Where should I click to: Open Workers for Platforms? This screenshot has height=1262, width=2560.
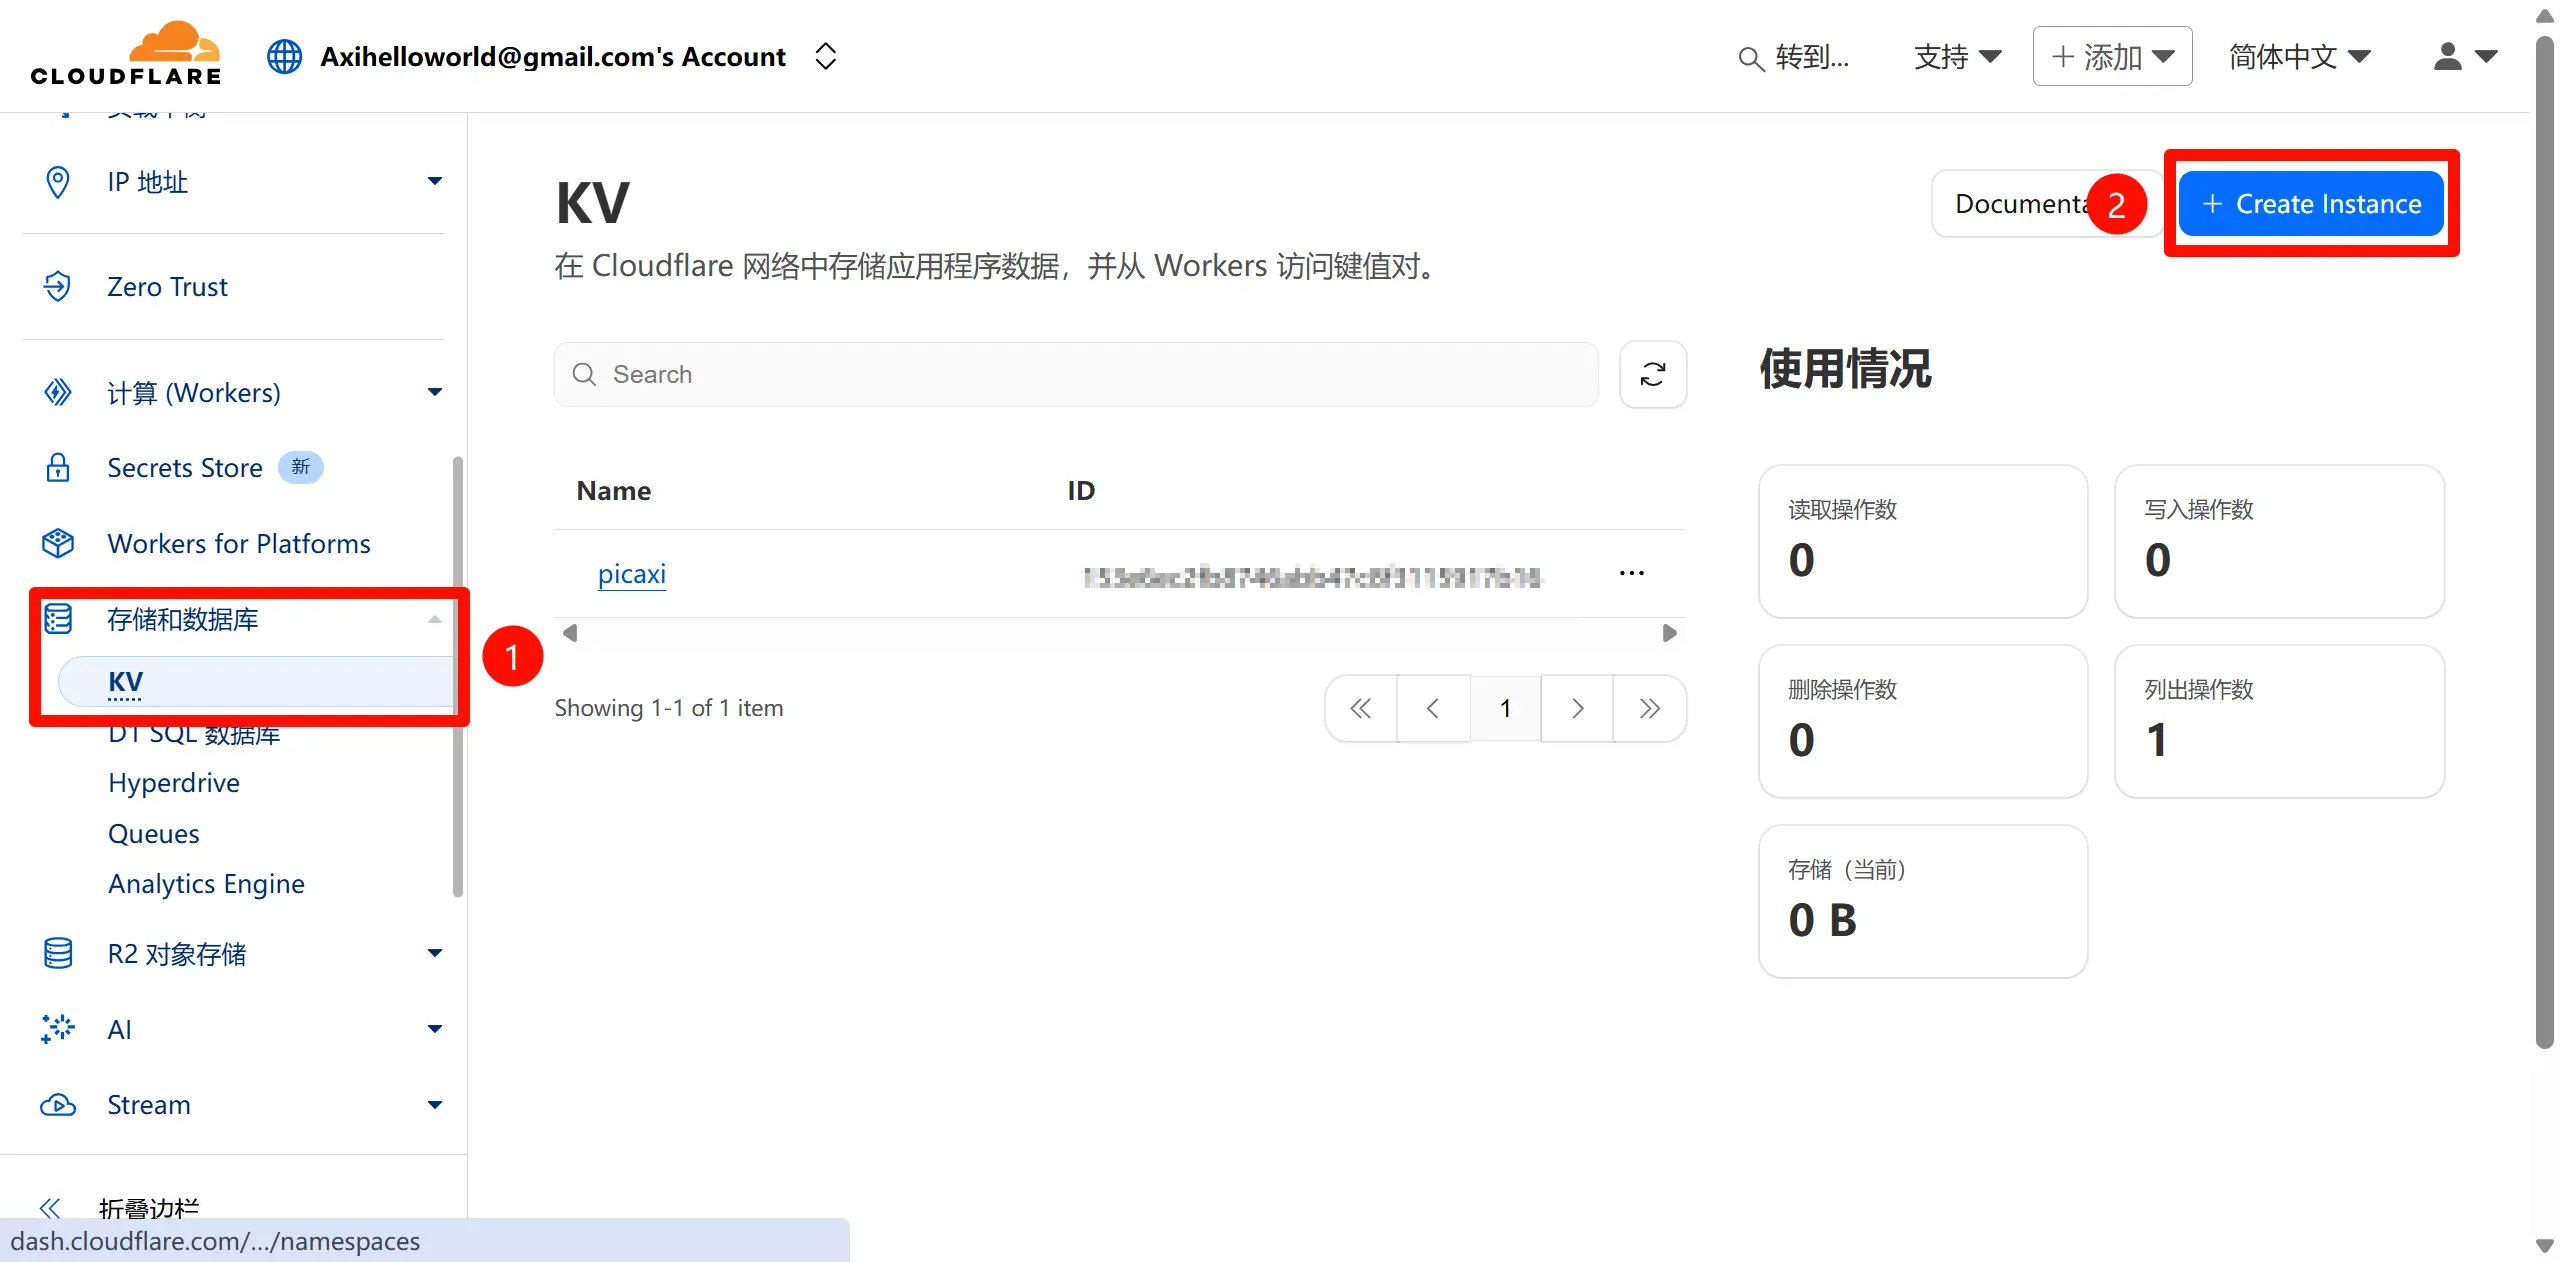point(239,543)
